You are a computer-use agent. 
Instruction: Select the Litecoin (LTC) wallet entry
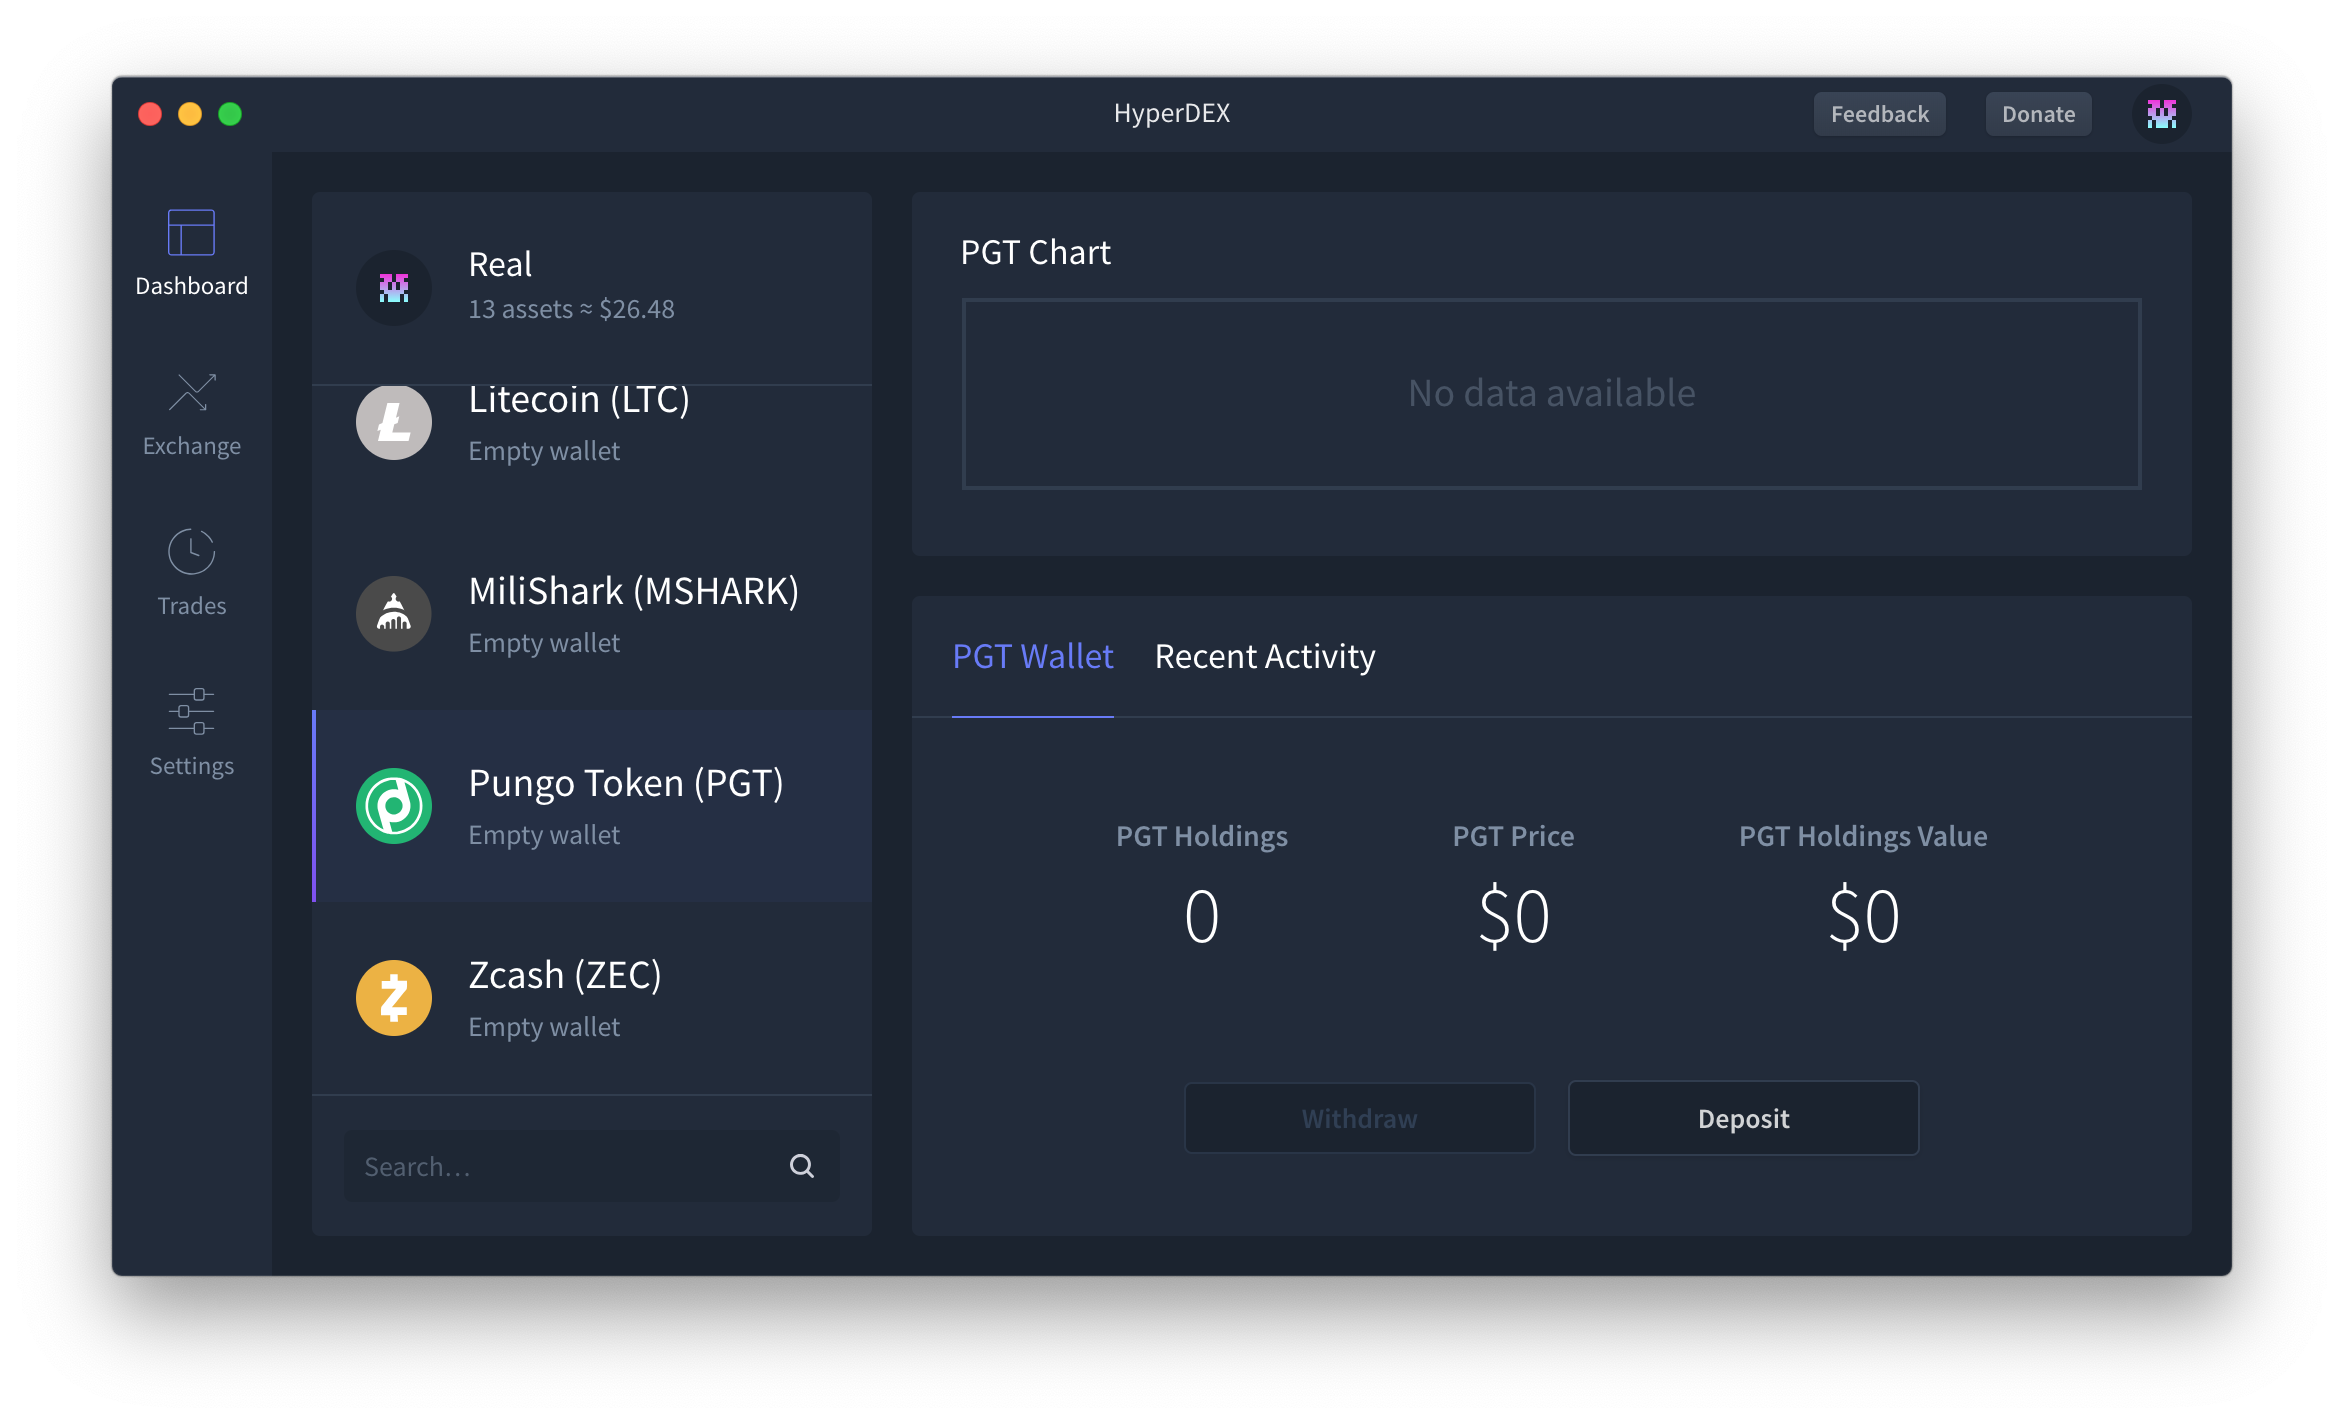(592, 422)
